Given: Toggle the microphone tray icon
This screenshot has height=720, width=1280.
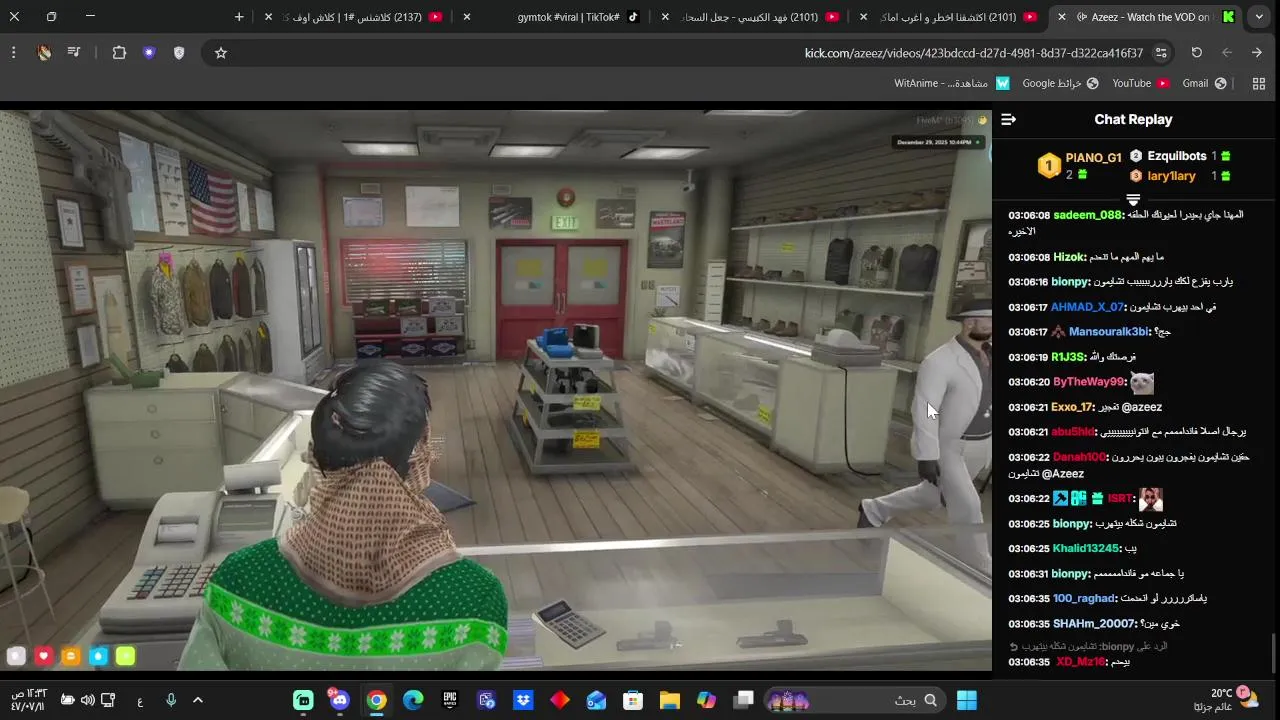Looking at the screenshot, I should click(170, 700).
